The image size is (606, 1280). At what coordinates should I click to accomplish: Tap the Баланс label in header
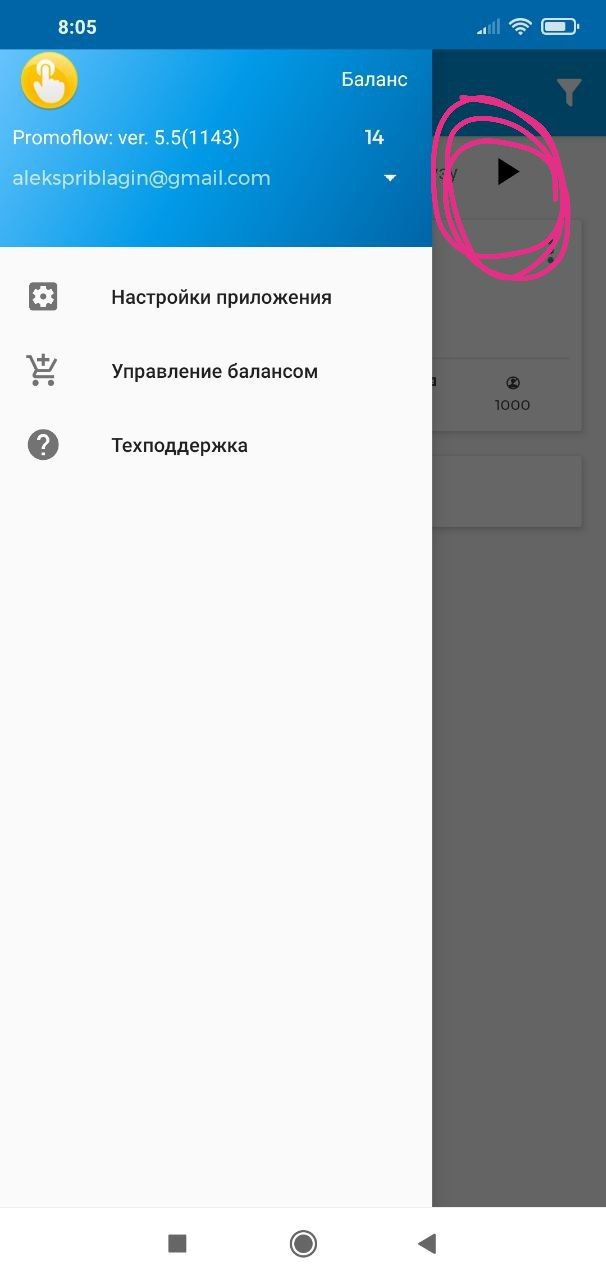point(374,79)
